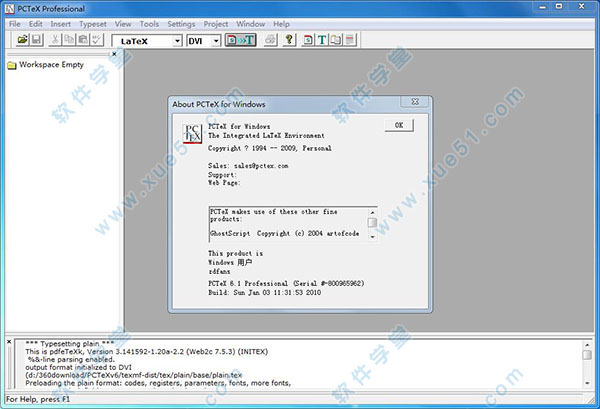
Task: Click the output log scrollbar thumb
Action: [587, 355]
